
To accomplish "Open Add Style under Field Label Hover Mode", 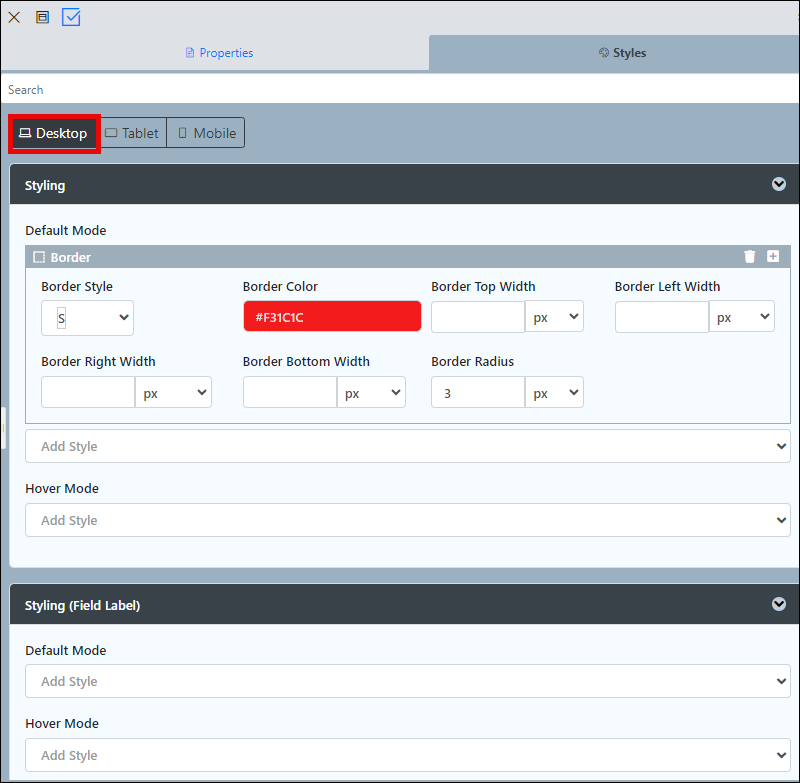I will tap(408, 755).
